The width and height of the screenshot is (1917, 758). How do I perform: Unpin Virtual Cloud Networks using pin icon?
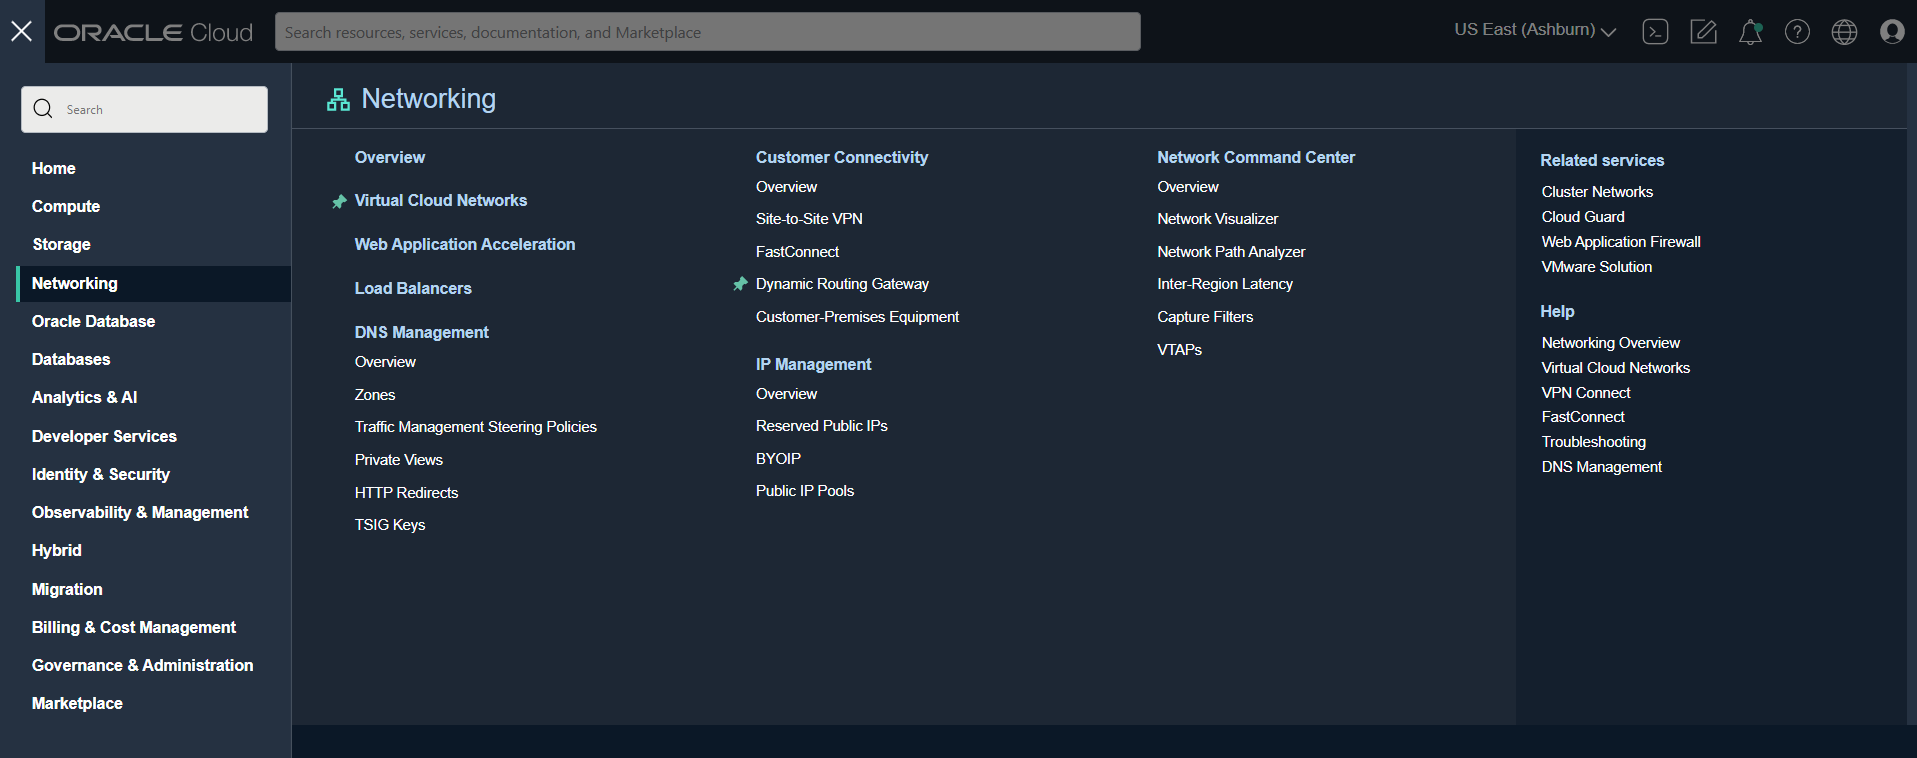pos(339,201)
